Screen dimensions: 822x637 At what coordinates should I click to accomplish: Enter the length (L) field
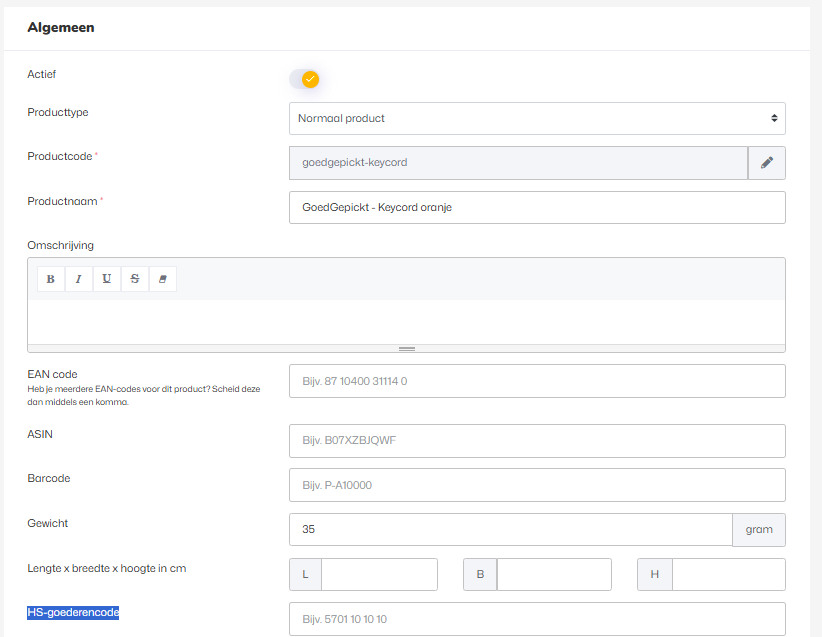pos(379,575)
